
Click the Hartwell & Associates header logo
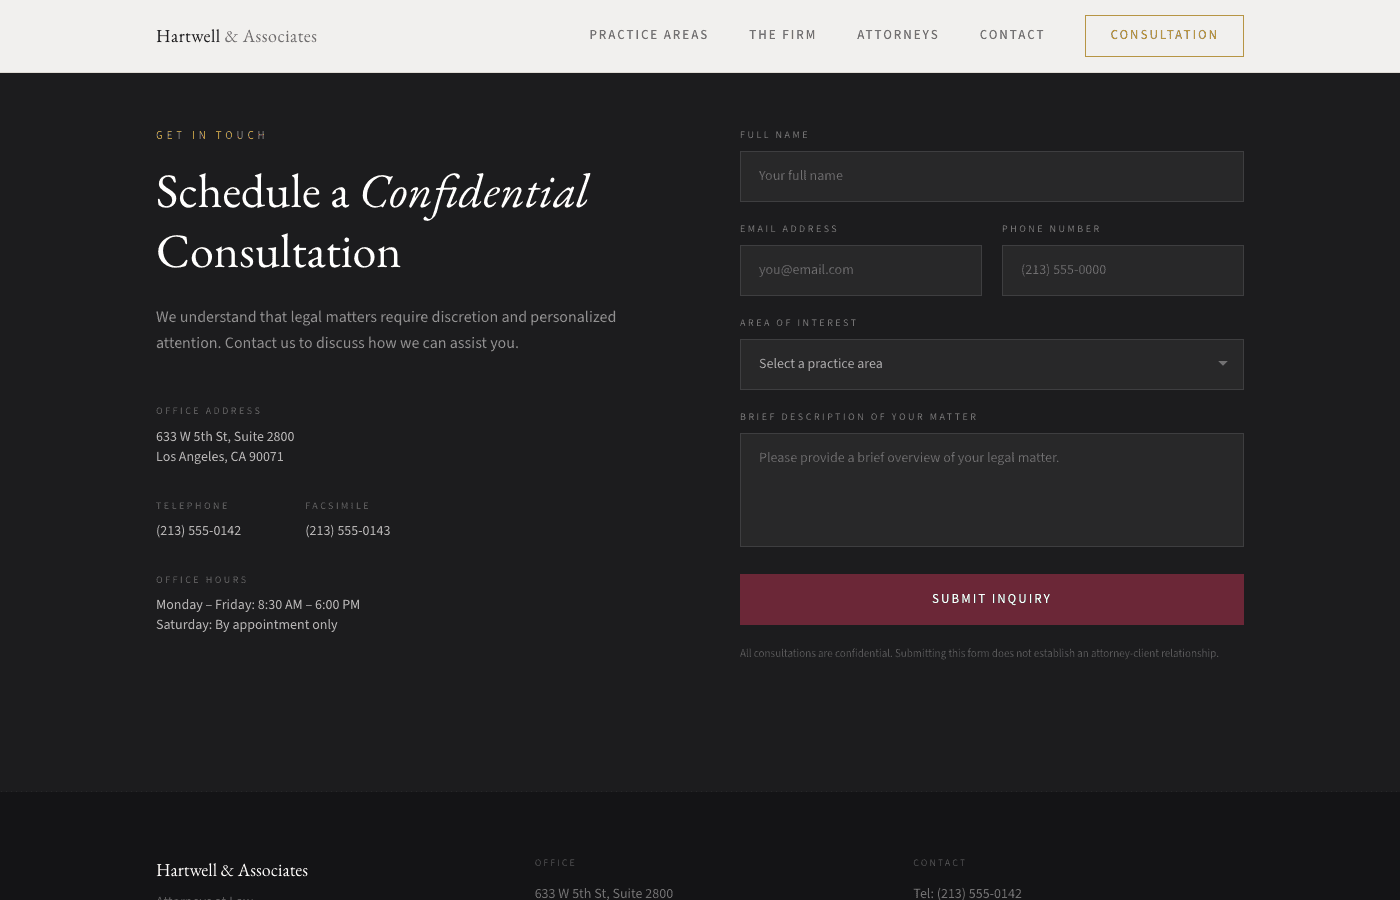[236, 35]
